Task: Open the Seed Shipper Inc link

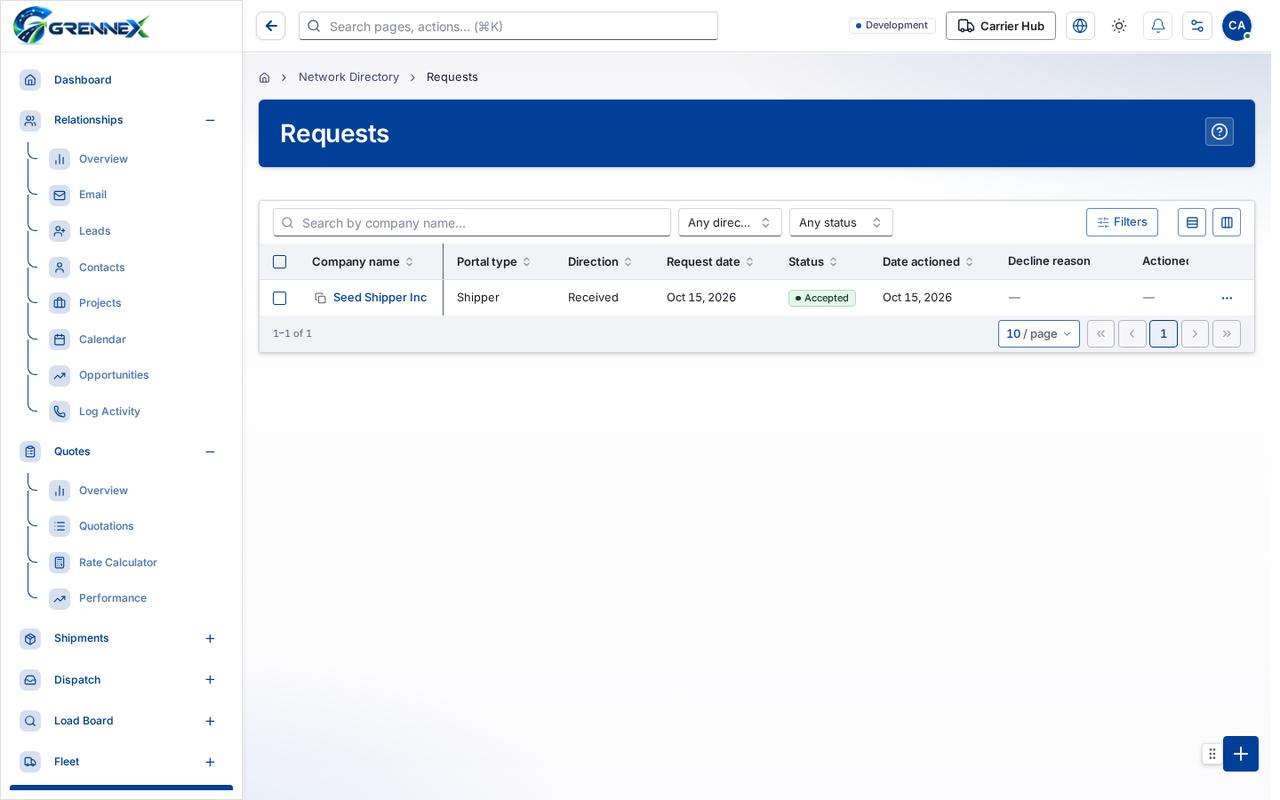Action: (x=380, y=298)
